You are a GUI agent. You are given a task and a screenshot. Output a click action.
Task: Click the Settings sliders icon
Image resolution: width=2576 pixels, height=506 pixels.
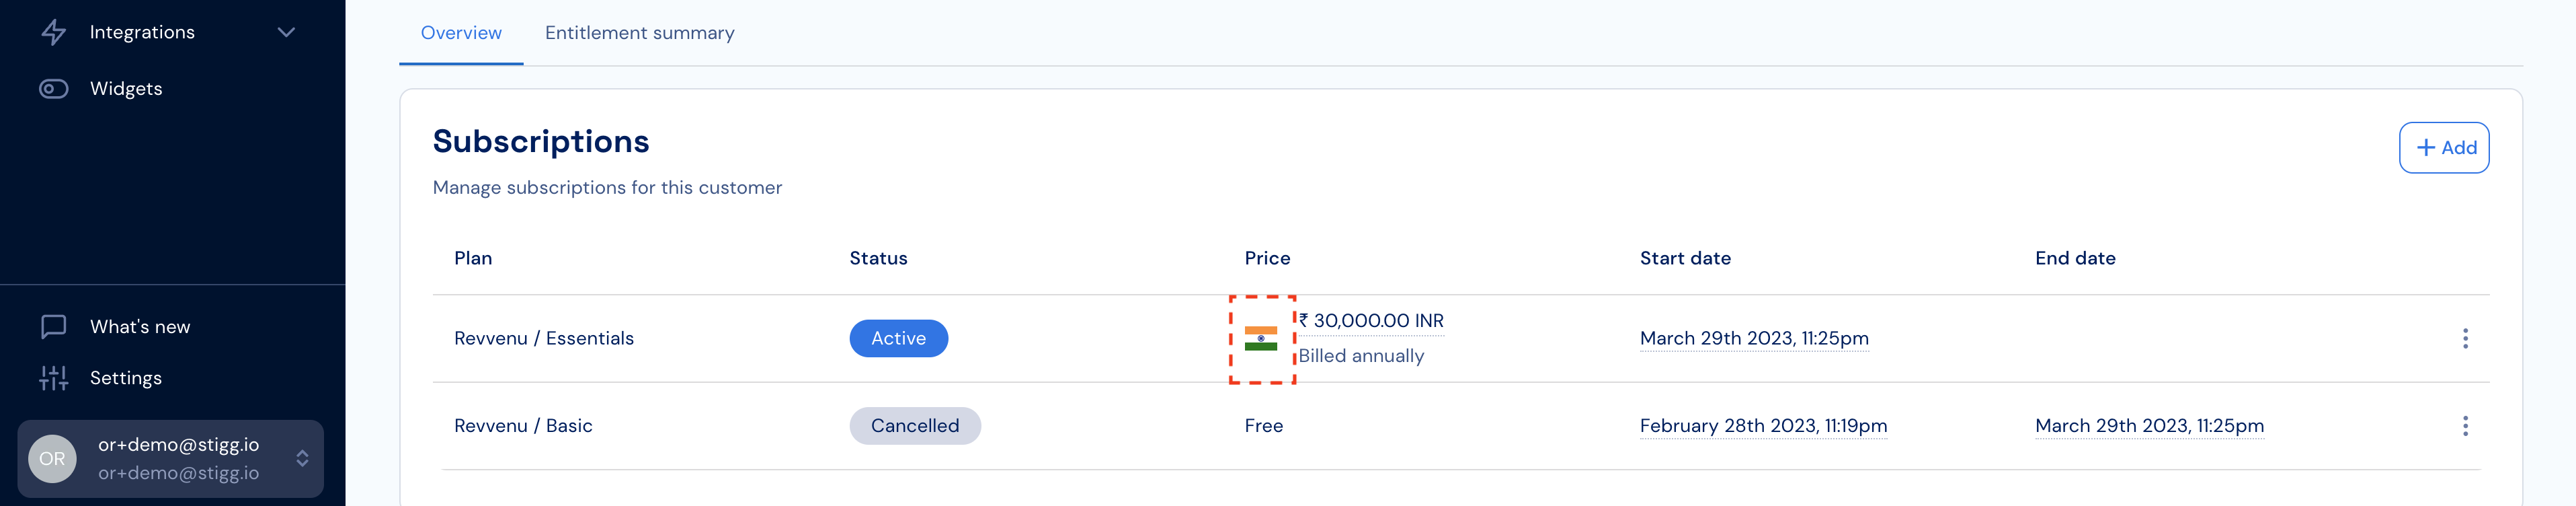[x=53, y=378]
